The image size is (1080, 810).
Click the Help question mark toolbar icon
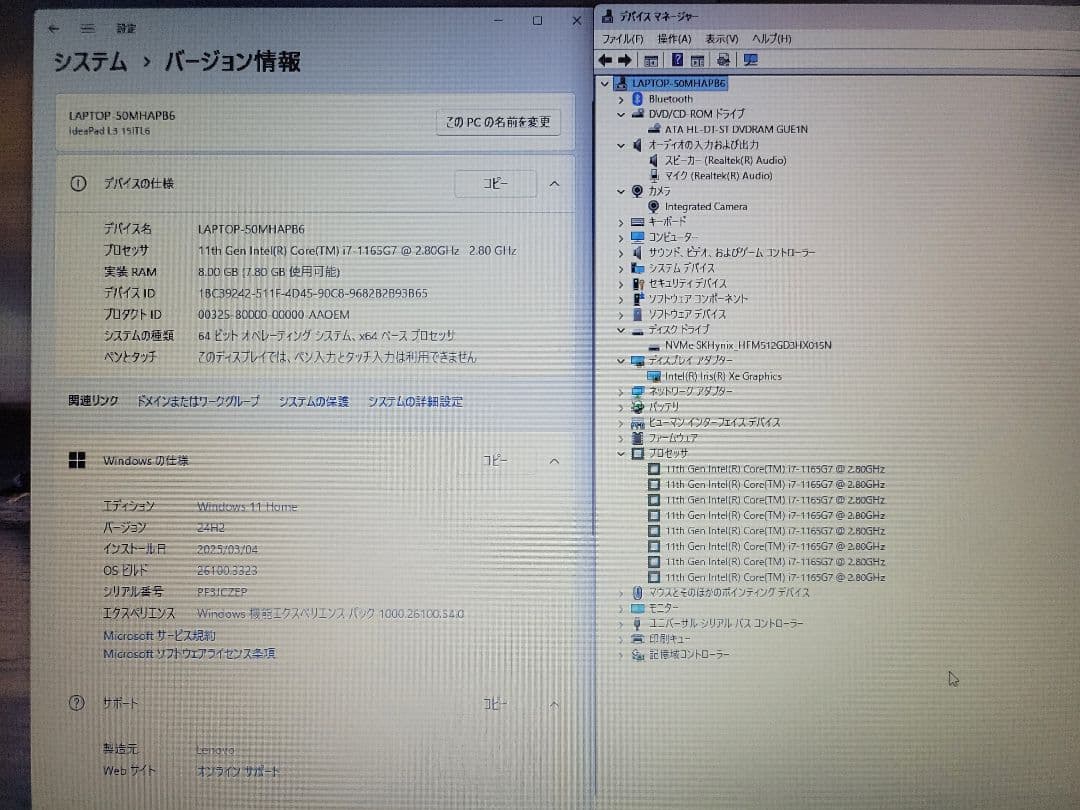[x=677, y=61]
